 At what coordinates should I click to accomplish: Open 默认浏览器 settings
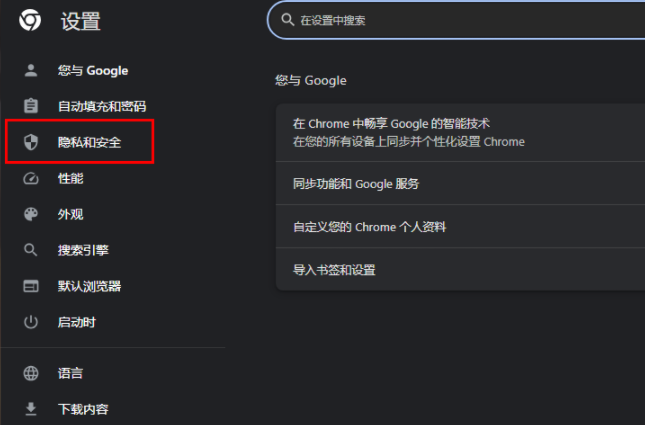pyautogui.click(x=89, y=286)
